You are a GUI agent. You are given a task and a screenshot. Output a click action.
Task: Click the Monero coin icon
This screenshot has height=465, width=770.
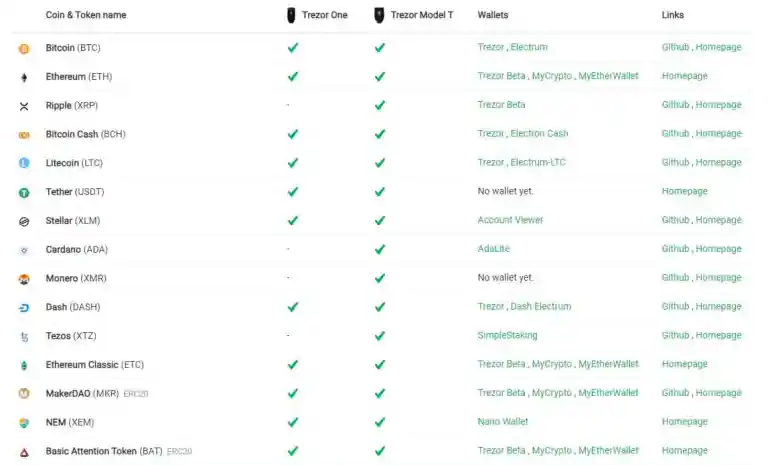[x=24, y=279]
